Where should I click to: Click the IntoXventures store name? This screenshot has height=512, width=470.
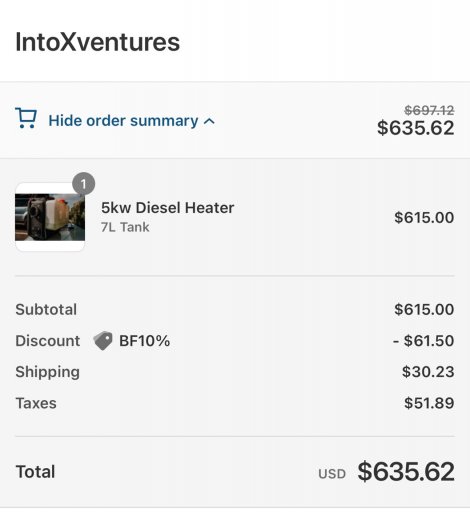pos(98,42)
